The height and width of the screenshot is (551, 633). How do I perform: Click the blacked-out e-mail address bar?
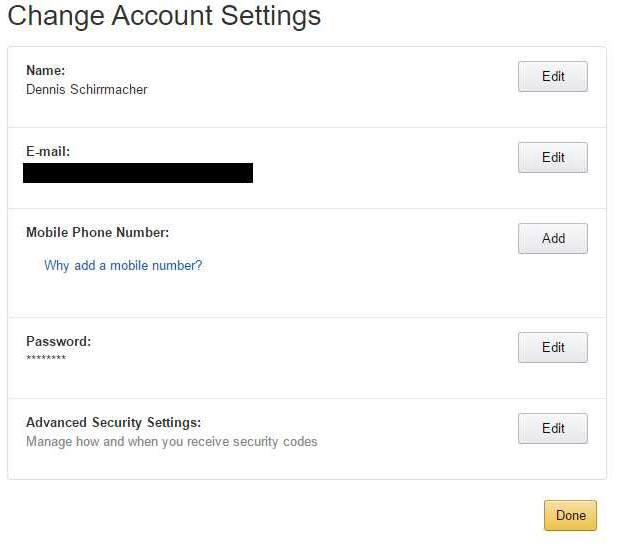138,173
